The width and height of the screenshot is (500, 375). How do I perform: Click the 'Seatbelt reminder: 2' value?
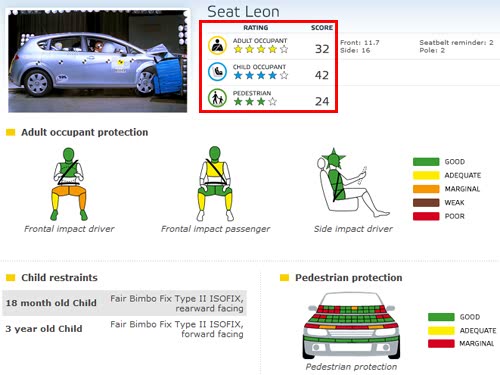[x=456, y=43]
